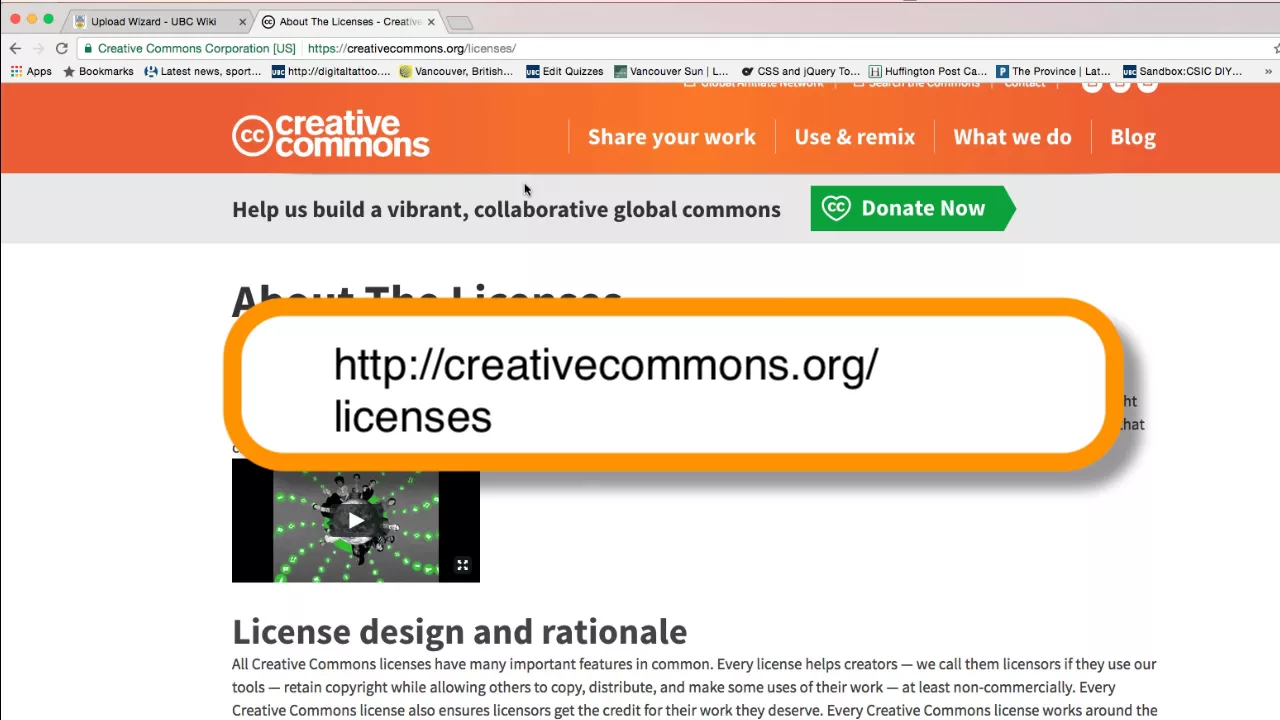The height and width of the screenshot is (720, 1280).
Task: Open the Blog menu item
Action: [1133, 137]
